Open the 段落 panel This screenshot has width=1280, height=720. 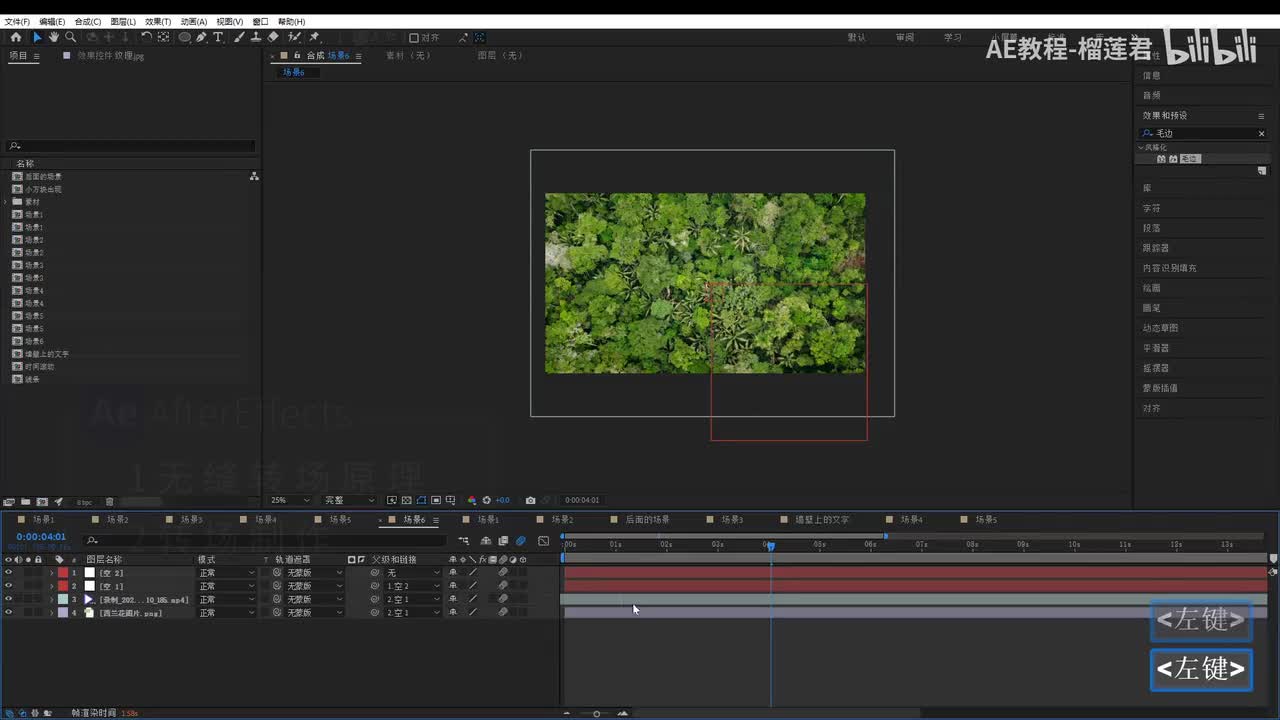tap(1152, 228)
